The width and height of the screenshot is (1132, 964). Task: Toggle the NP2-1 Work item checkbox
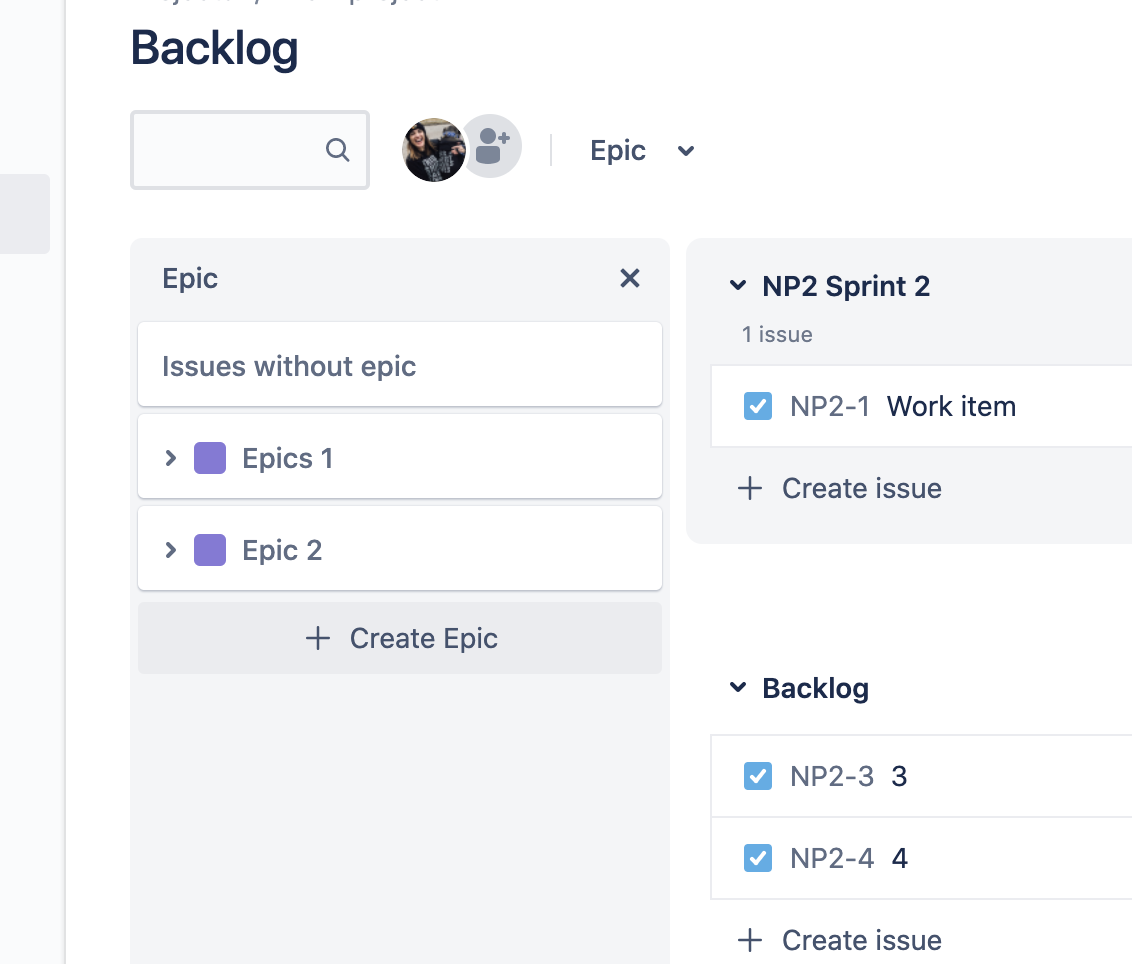[758, 406]
